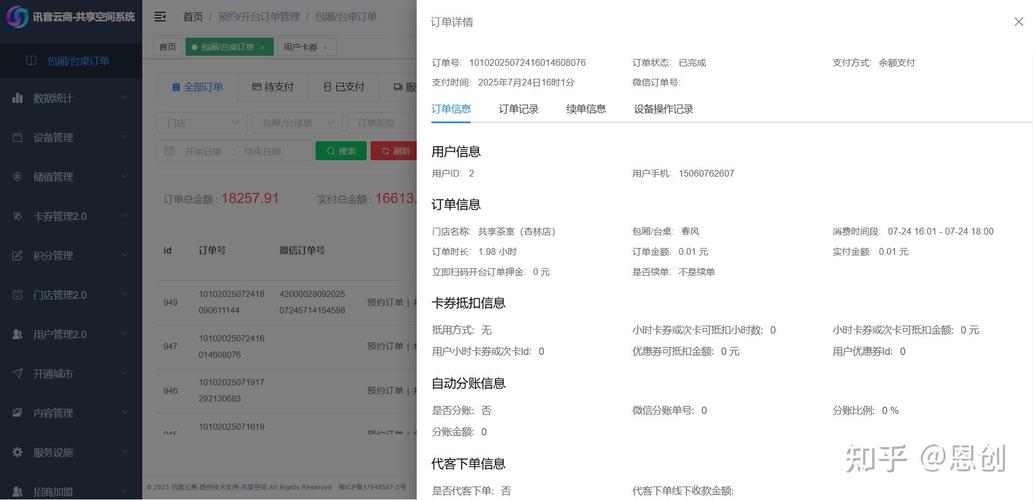
Task: Click the 储值管理 sidebar icon
Action: click(x=18, y=177)
